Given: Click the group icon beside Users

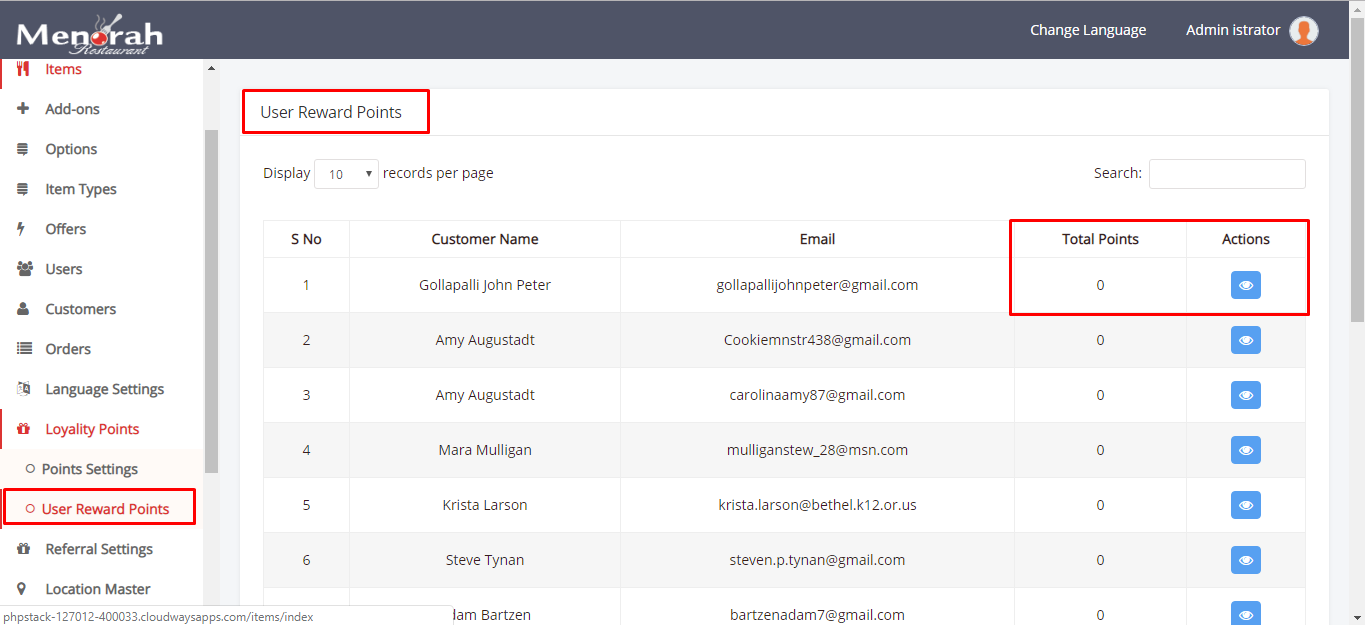Looking at the screenshot, I should click(x=24, y=269).
